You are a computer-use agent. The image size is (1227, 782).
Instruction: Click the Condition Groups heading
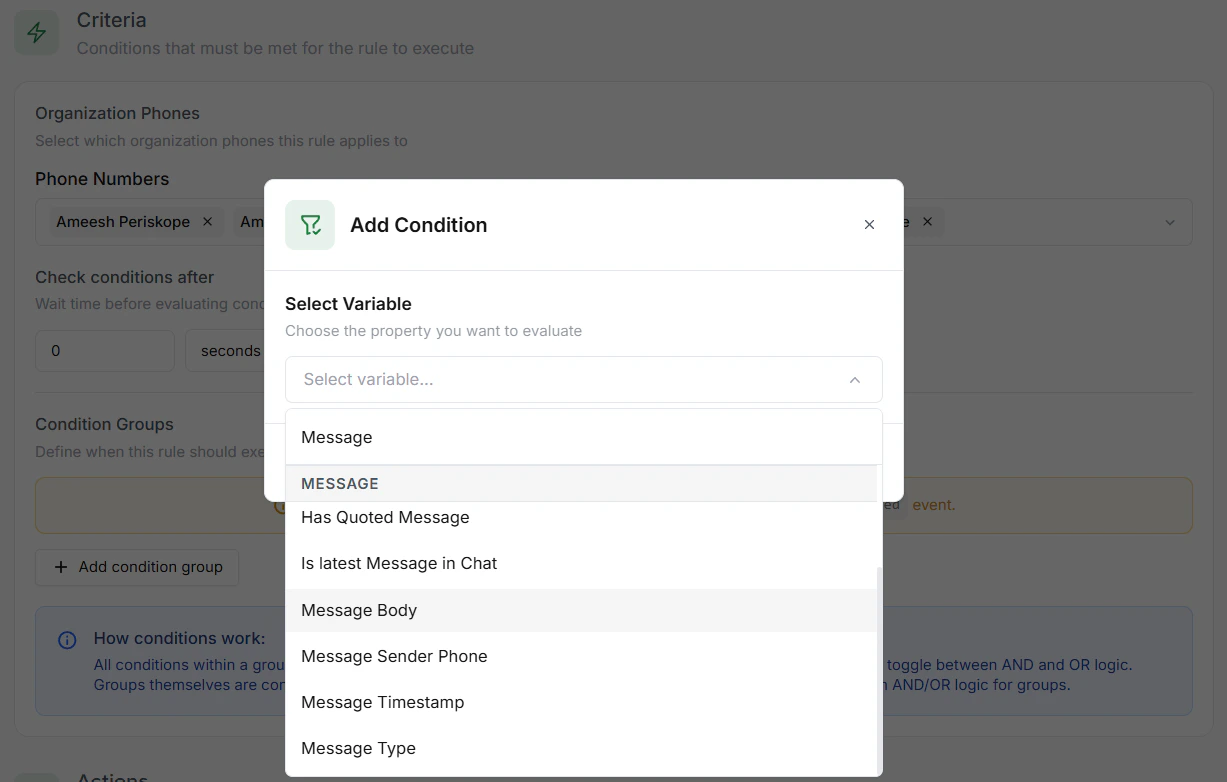[104, 424]
